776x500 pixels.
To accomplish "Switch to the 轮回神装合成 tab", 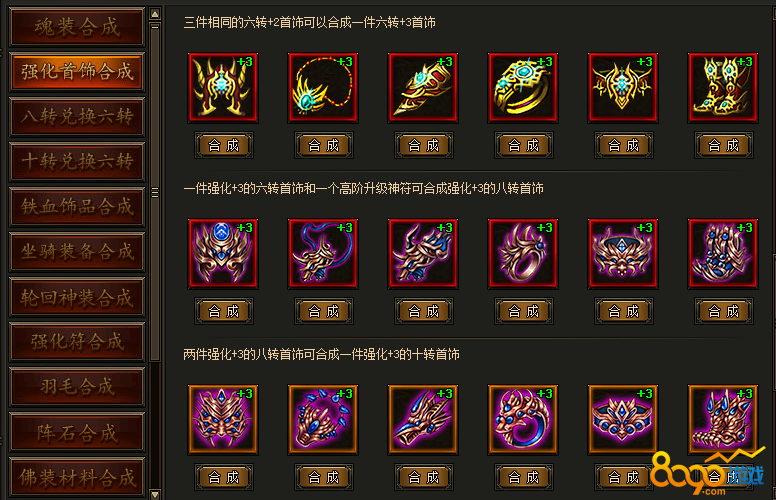I will [x=77, y=297].
